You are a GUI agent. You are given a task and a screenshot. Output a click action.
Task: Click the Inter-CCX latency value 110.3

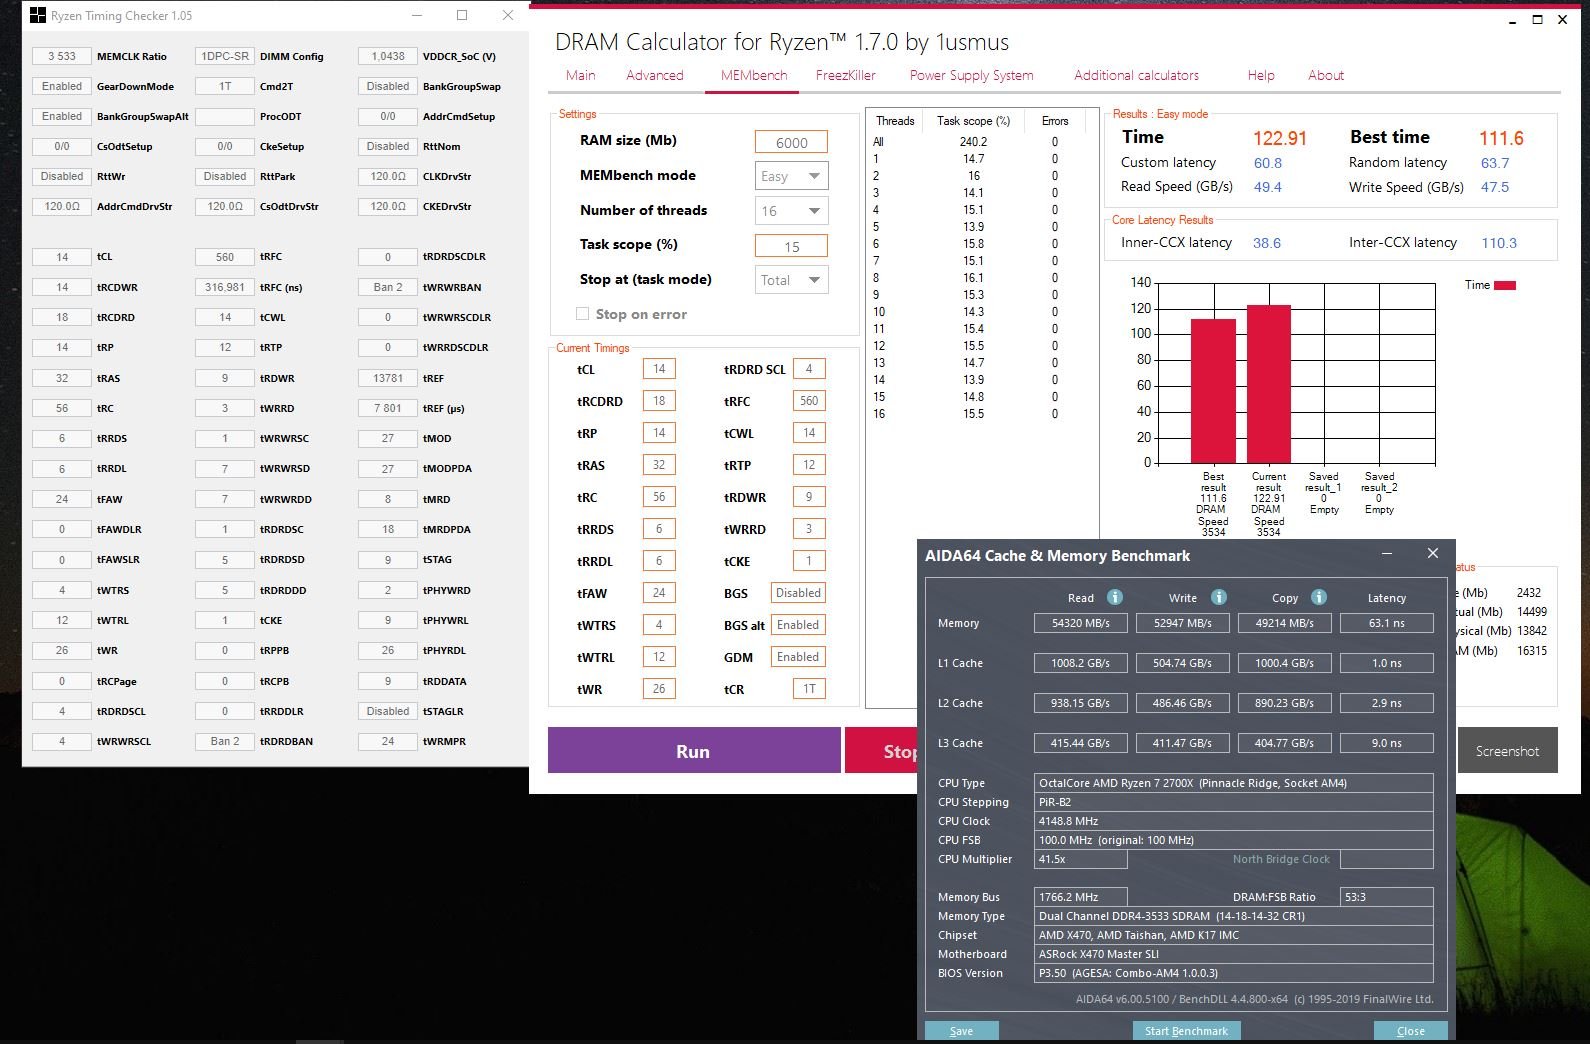[x=1499, y=243]
